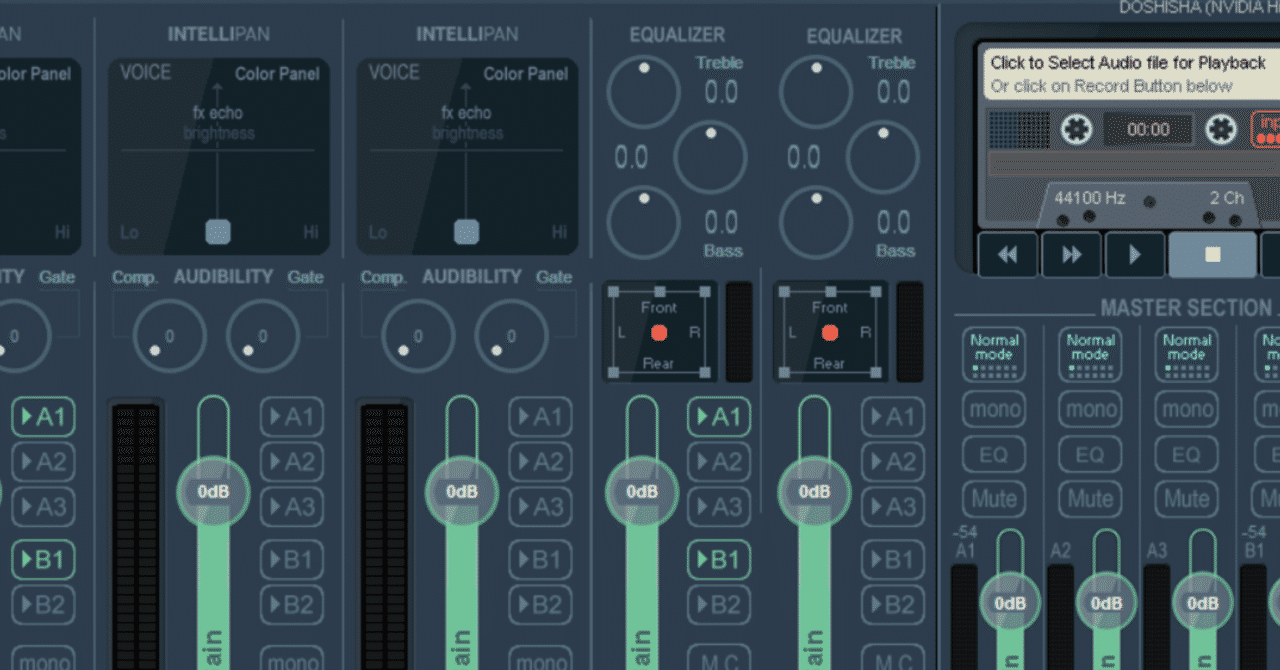Enable B1 on the right EQUALIZER strip

pos(892,560)
